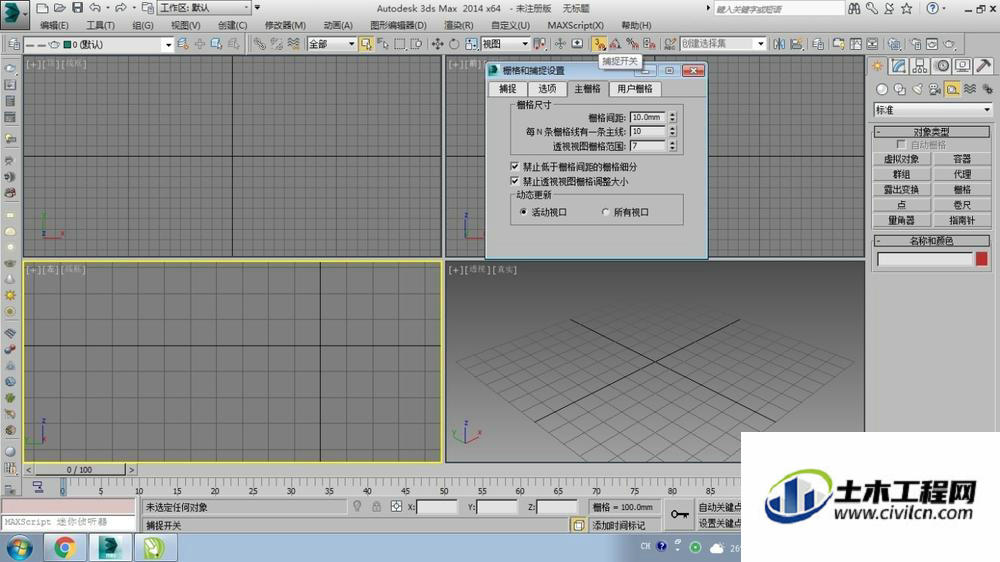Open the named selection set dropdown
The width and height of the screenshot is (1000, 562).
[x=723, y=43]
